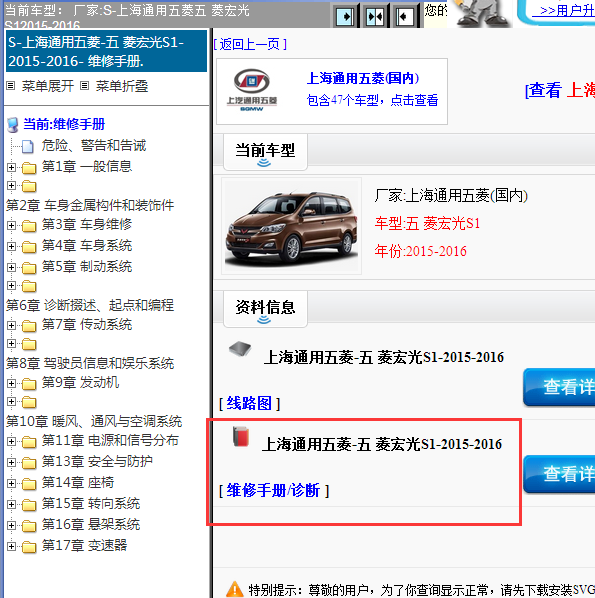Screen dimensions: 595x598
Task: Click the folder icon for 第9章 发动机
Action: [x=29, y=384]
